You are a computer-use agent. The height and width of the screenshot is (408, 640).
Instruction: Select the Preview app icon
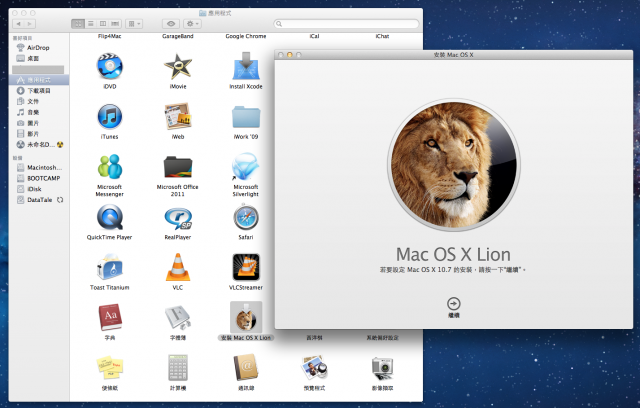(314, 367)
